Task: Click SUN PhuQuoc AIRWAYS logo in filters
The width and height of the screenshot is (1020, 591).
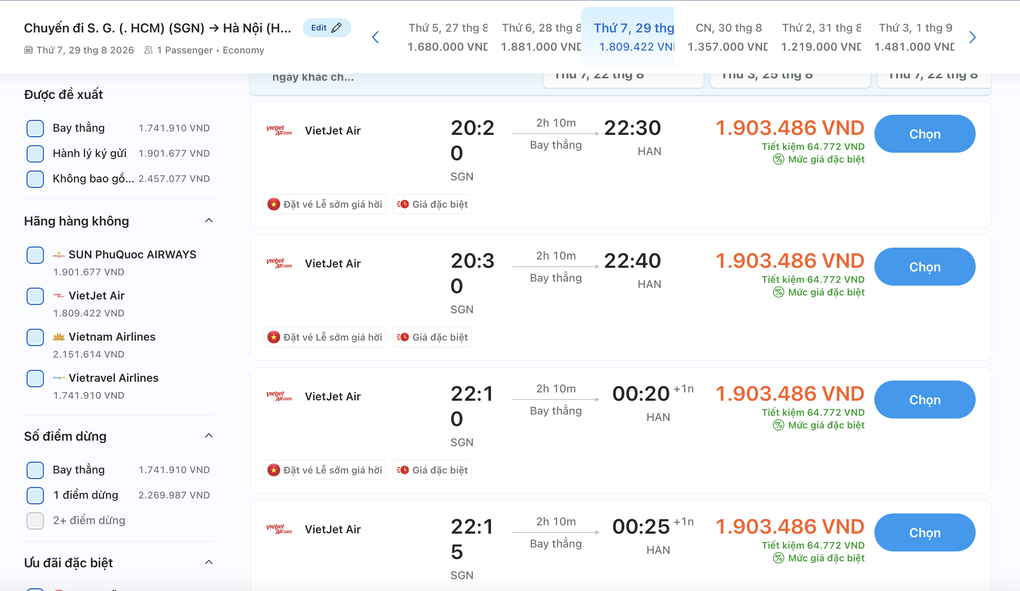Action: (59, 255)
